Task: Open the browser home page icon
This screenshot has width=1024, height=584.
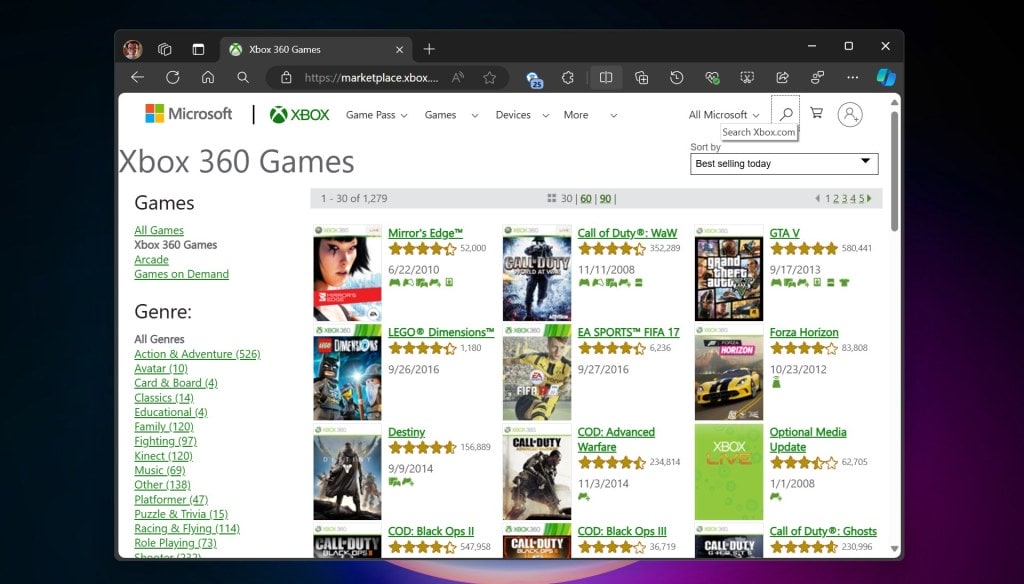Action: pos(208,77)
